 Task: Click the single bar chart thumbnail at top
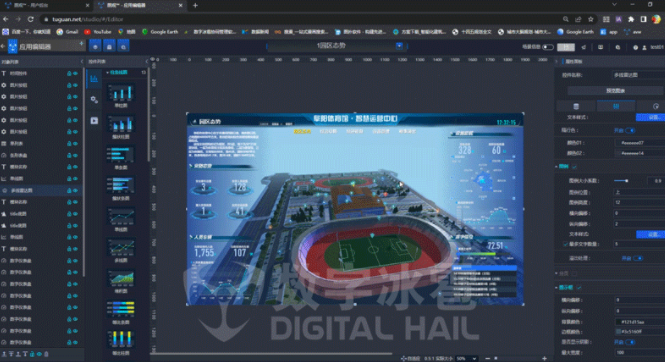coord(121,93)
